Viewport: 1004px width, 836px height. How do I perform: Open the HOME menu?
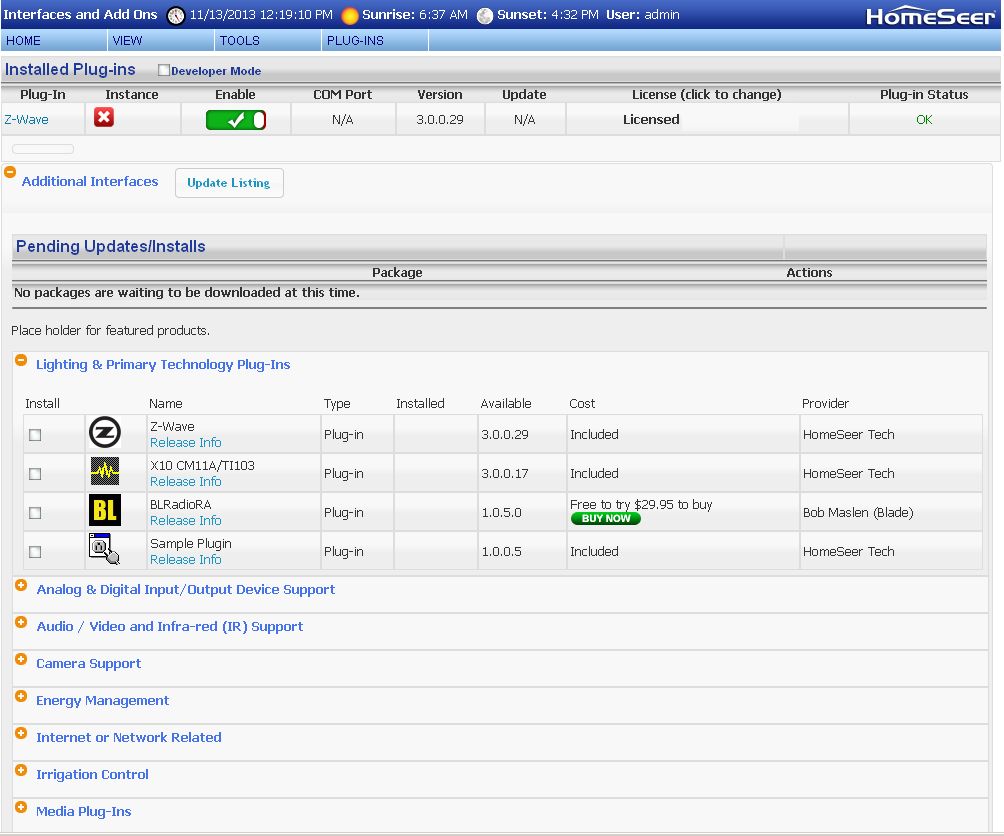[54, 40]
